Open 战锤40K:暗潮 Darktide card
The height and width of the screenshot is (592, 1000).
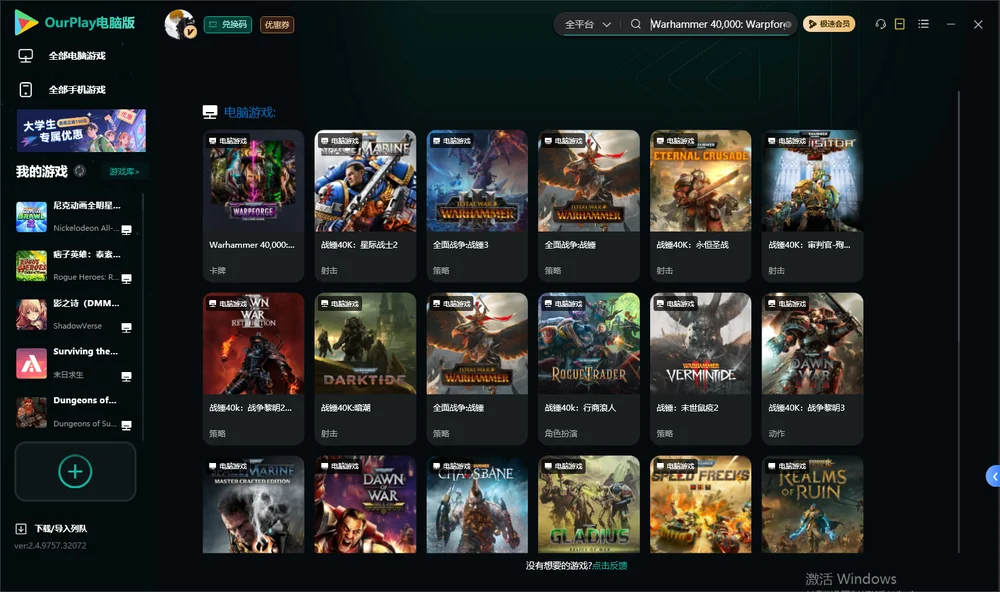pos(365,369)
